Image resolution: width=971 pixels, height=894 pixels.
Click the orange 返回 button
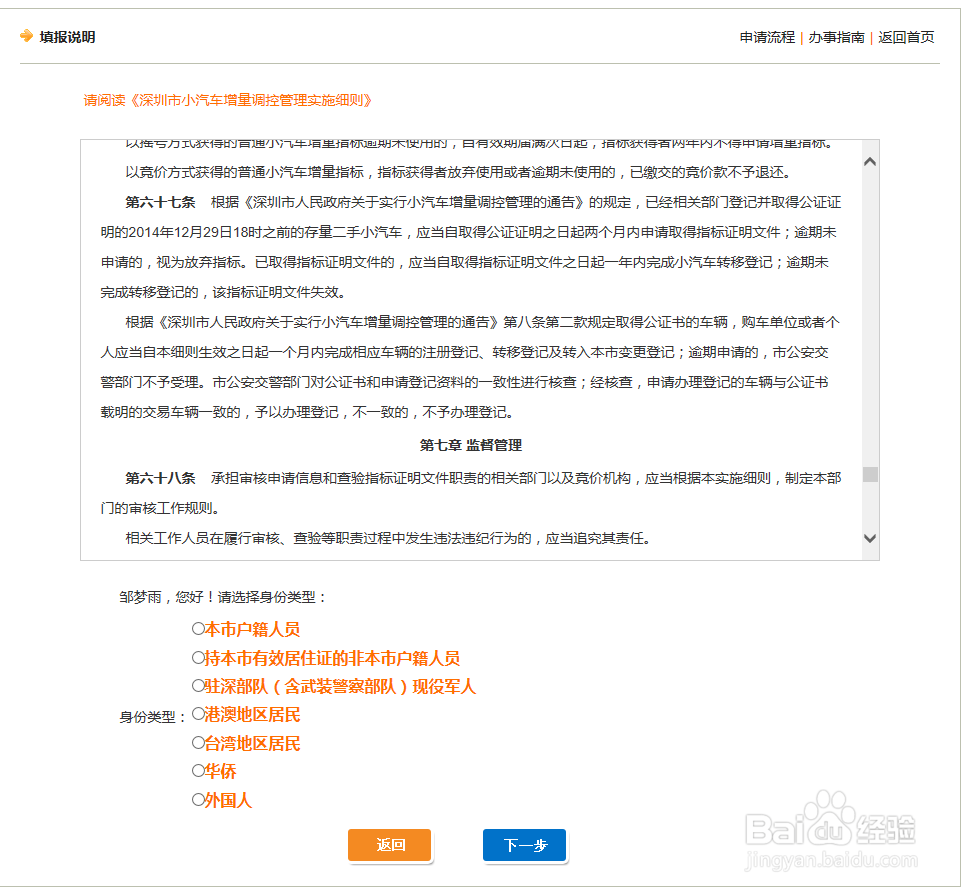[389, 845]
